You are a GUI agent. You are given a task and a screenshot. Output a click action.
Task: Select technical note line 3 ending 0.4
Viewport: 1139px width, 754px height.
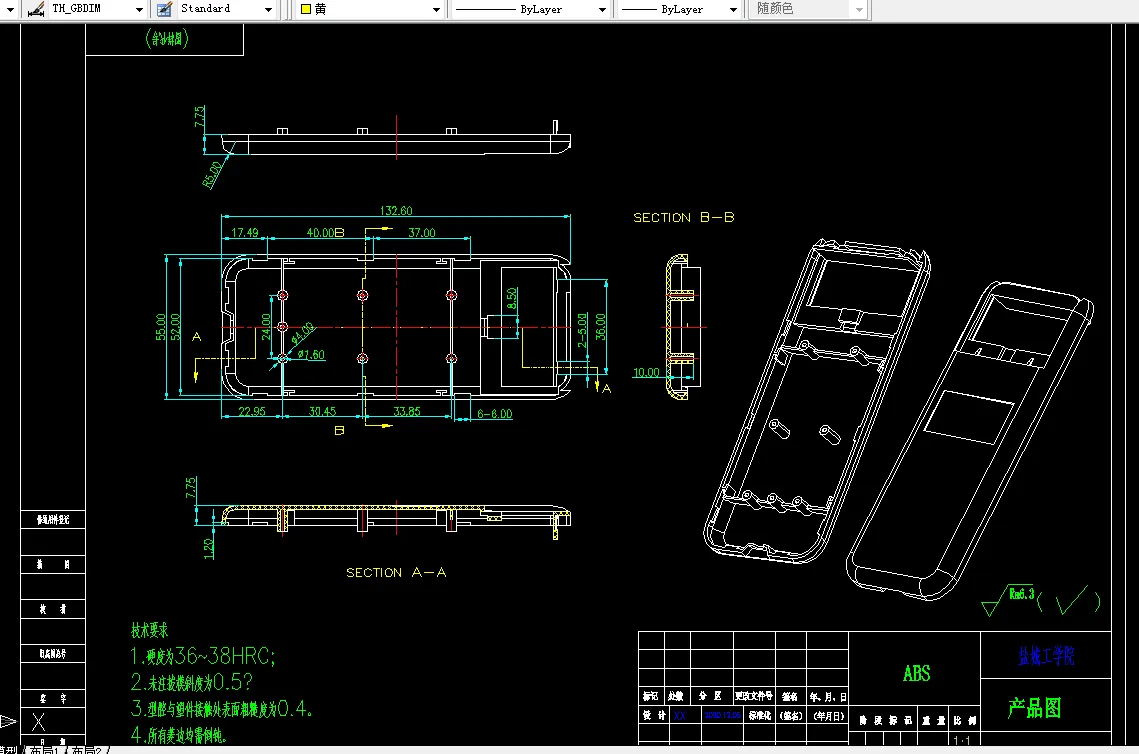[222, 708]
